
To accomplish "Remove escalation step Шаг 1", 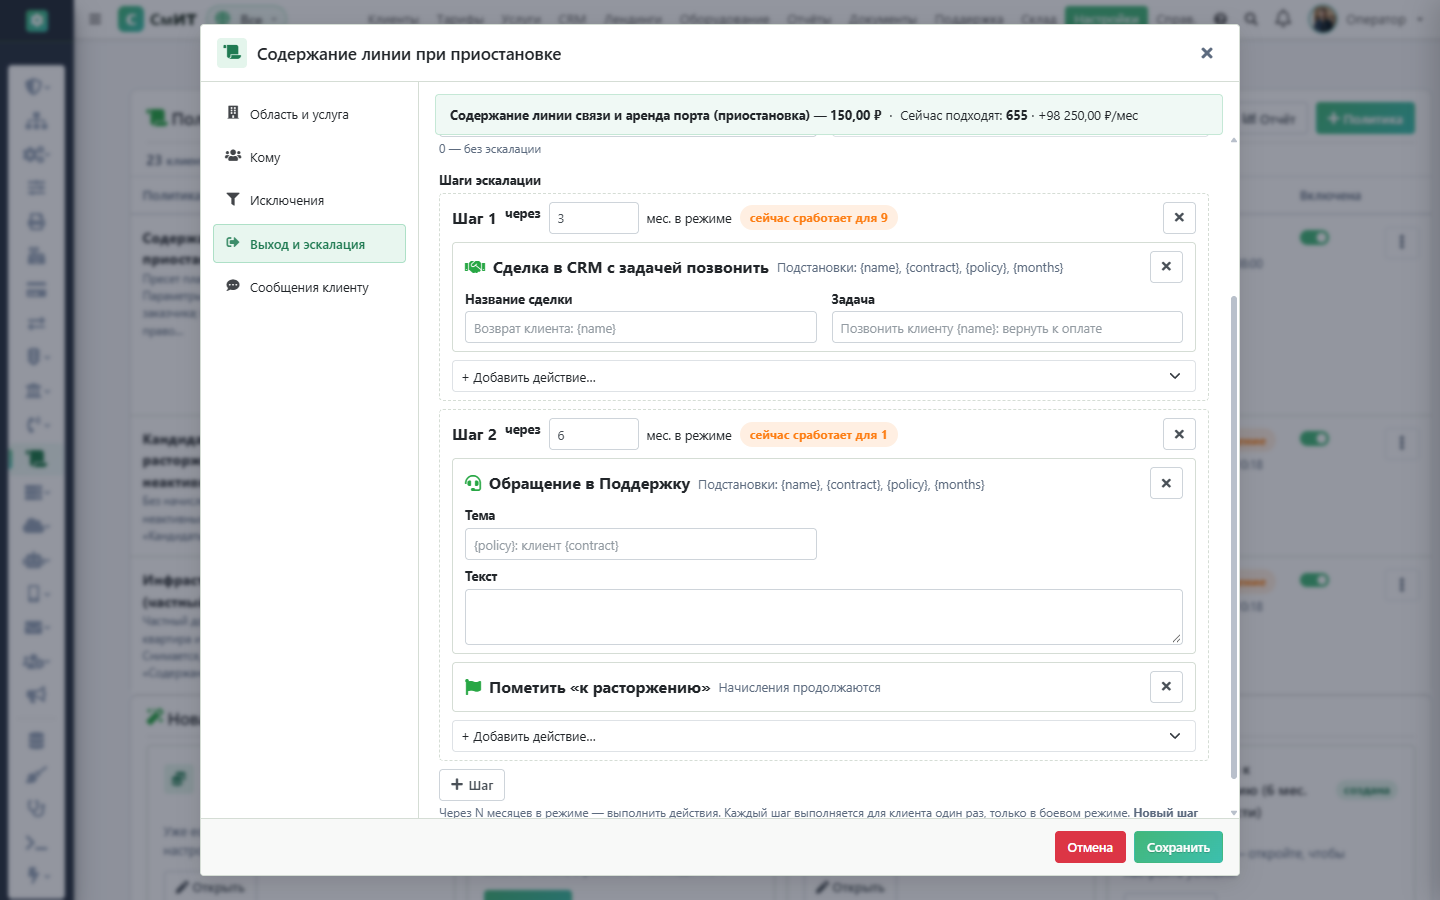I will [x=1179, y=217].
